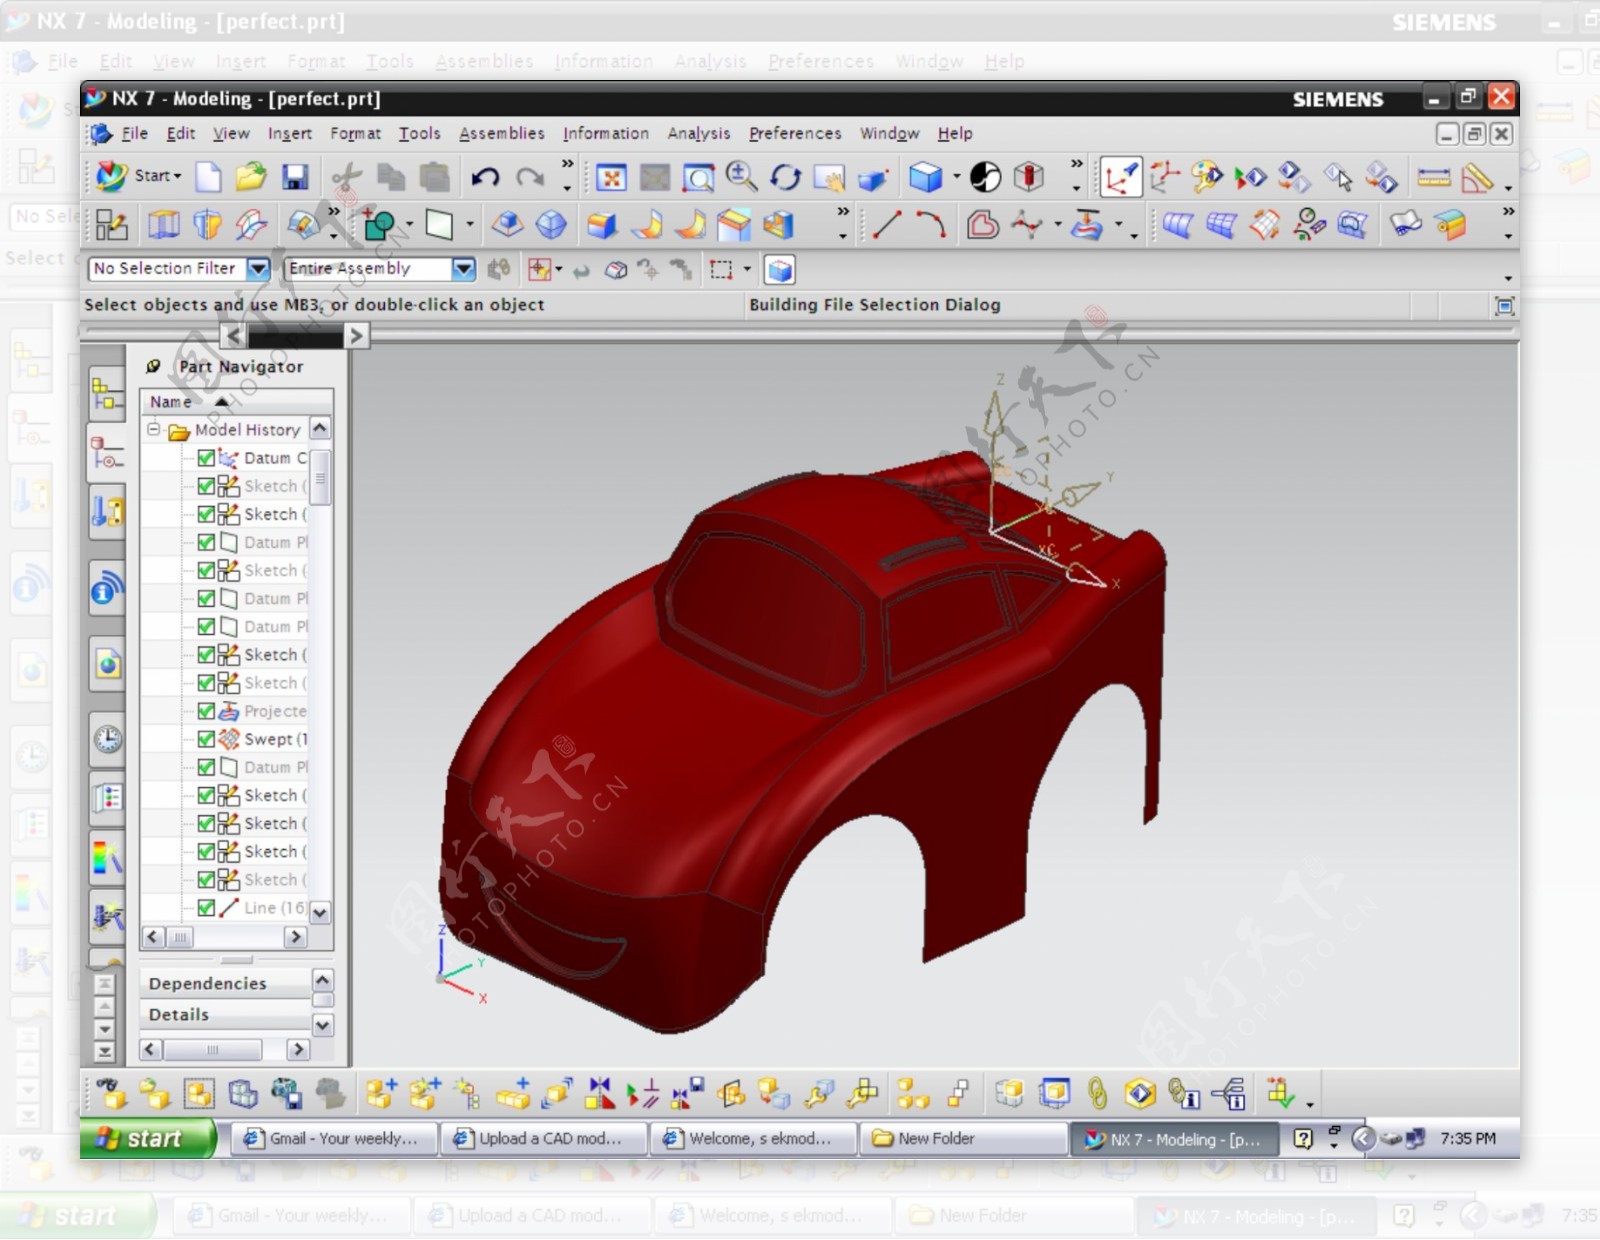The width and height of the screenshot is (1600, 1240).
Task: Toggle the checkbox for the Swept feature
Action: point(206,739)
